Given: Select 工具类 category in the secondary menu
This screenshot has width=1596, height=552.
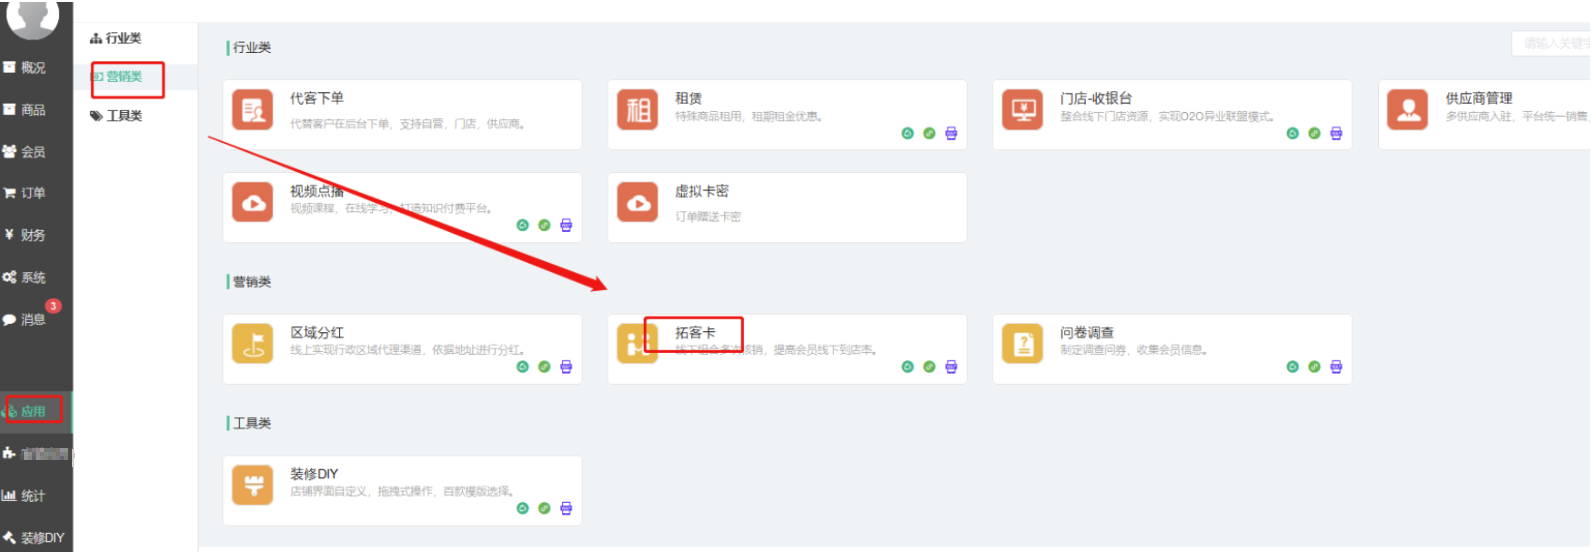Looking at the screenshot, I should tap(124, 116).
